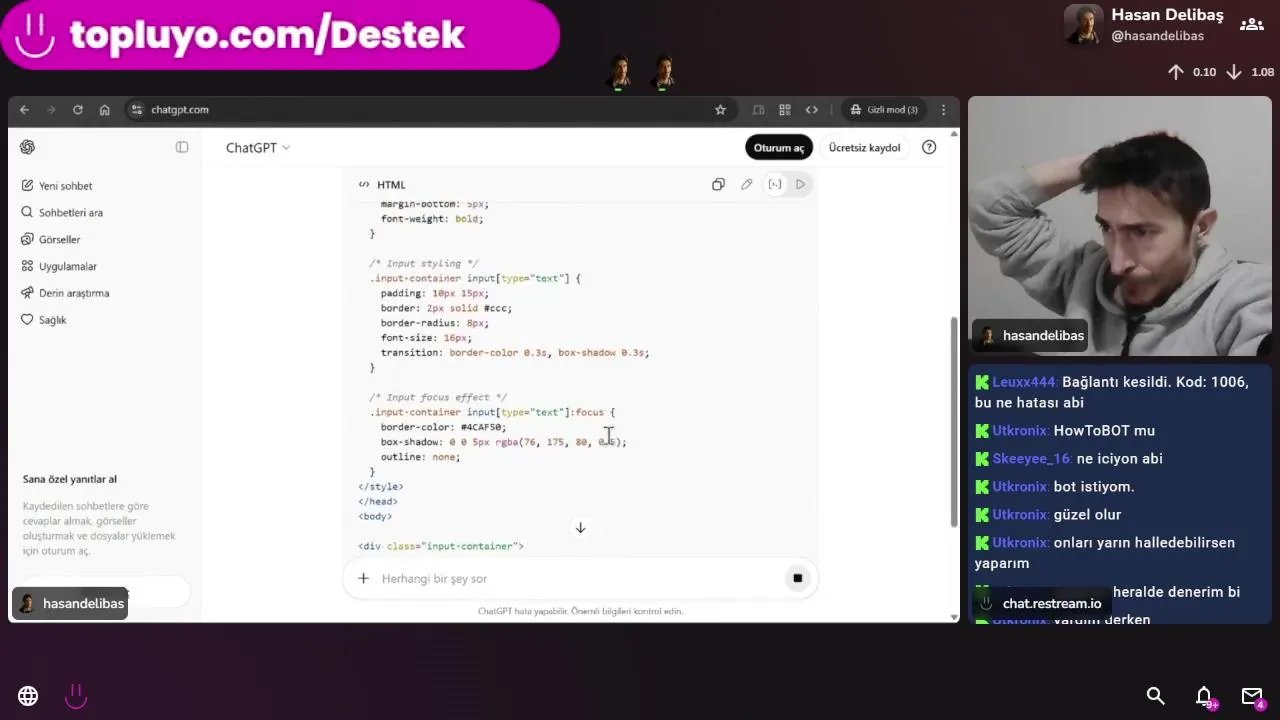Open the ChatGPT model dropdown
This screenshot has height=720, width=1280.
coord(258,148)
